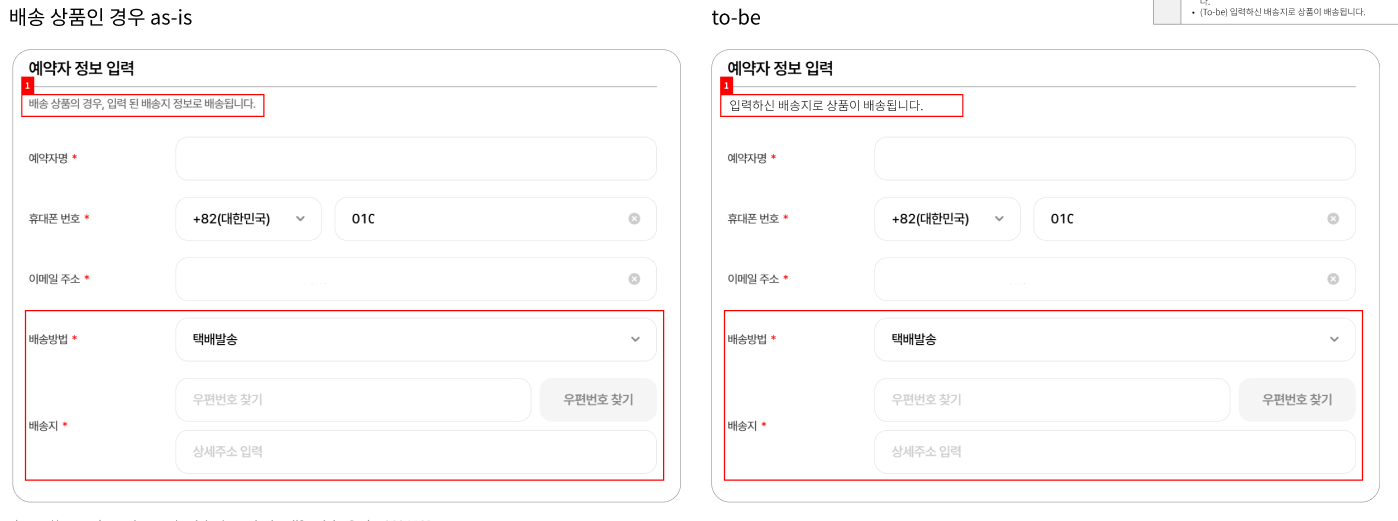1398x521 pixels.
Task: Click the phone number field in as-is form
Action: [480, 219]
